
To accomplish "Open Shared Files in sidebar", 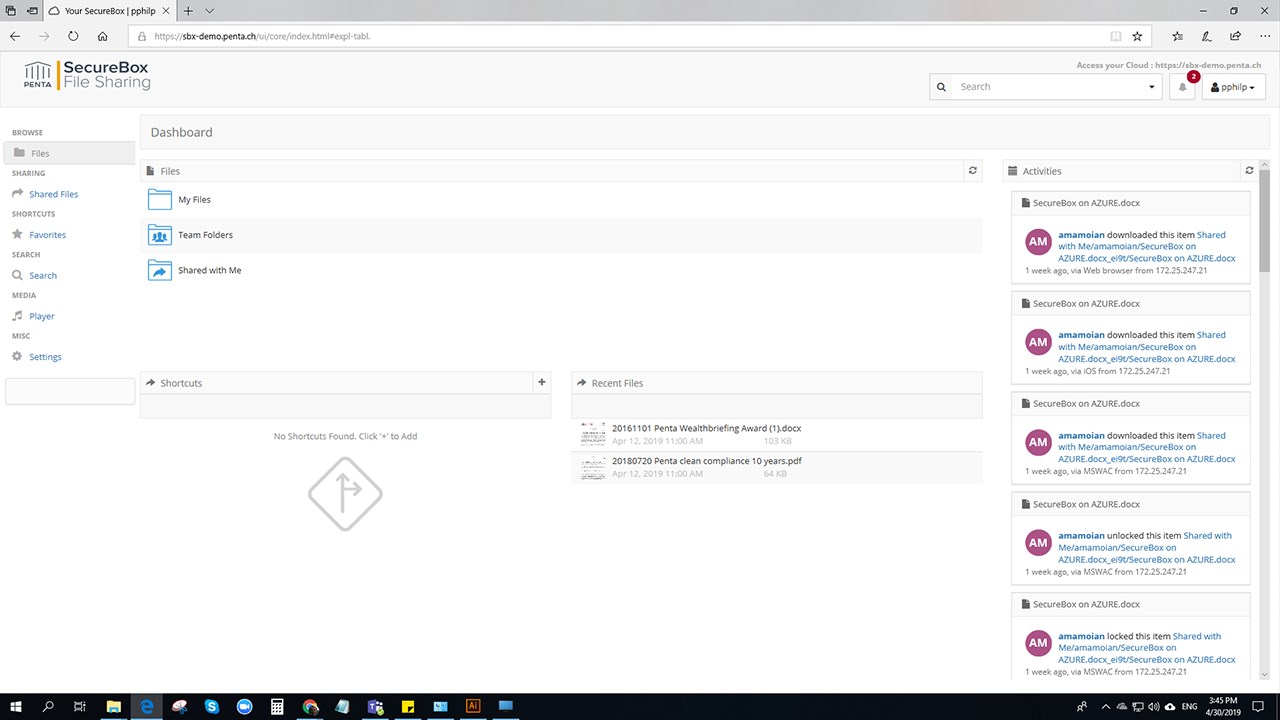I will (53, 194).
